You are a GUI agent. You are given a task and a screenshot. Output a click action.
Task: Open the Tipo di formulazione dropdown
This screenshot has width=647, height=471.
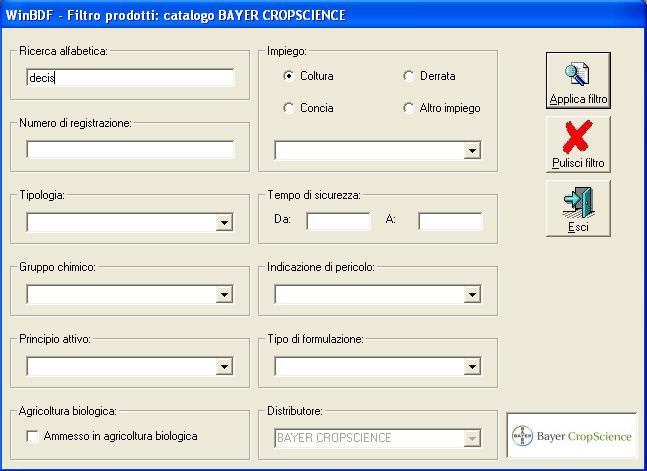472,367
